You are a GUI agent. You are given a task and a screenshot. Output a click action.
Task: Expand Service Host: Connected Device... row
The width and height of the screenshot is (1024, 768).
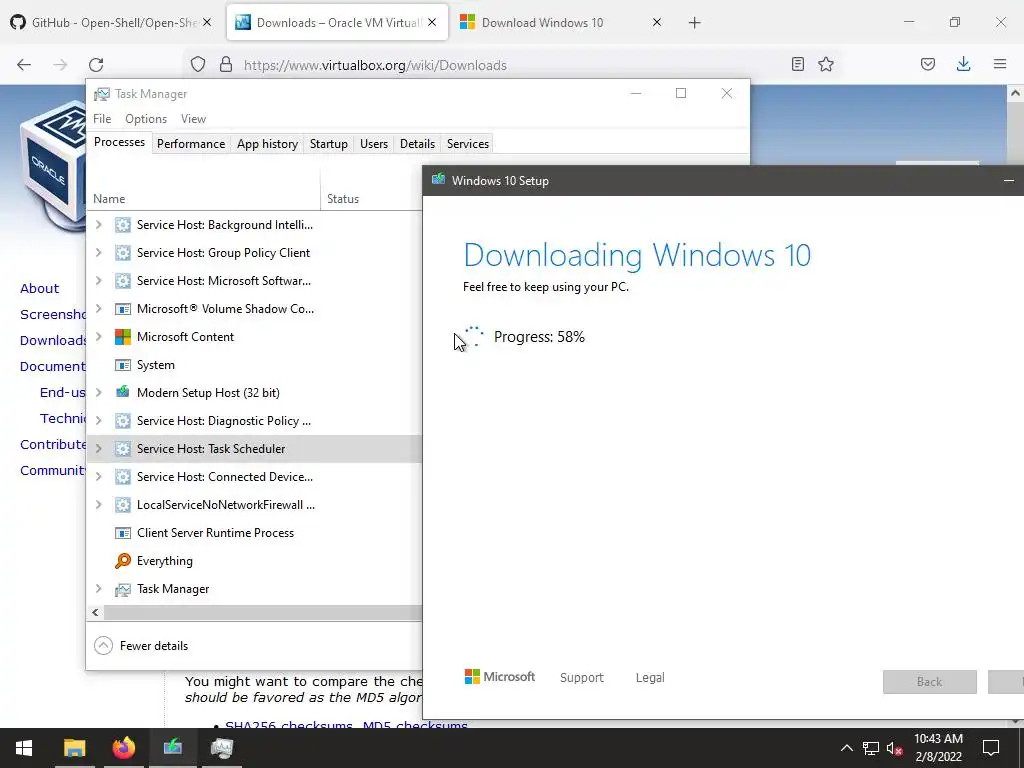coord(99,477)
